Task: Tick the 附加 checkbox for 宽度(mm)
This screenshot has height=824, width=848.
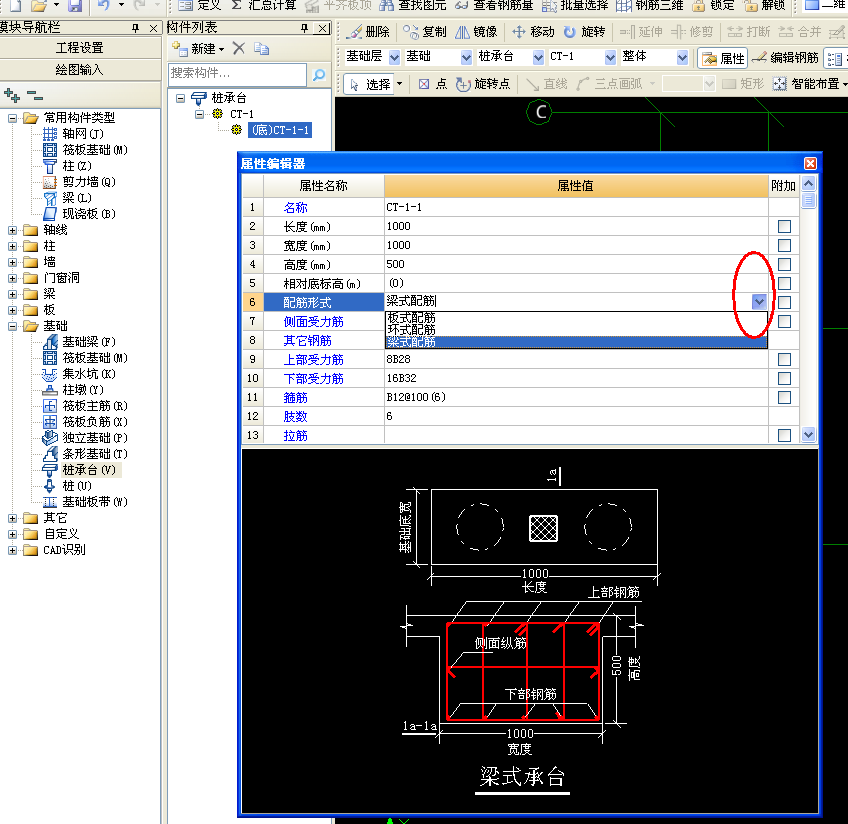Action: (784, 245)
